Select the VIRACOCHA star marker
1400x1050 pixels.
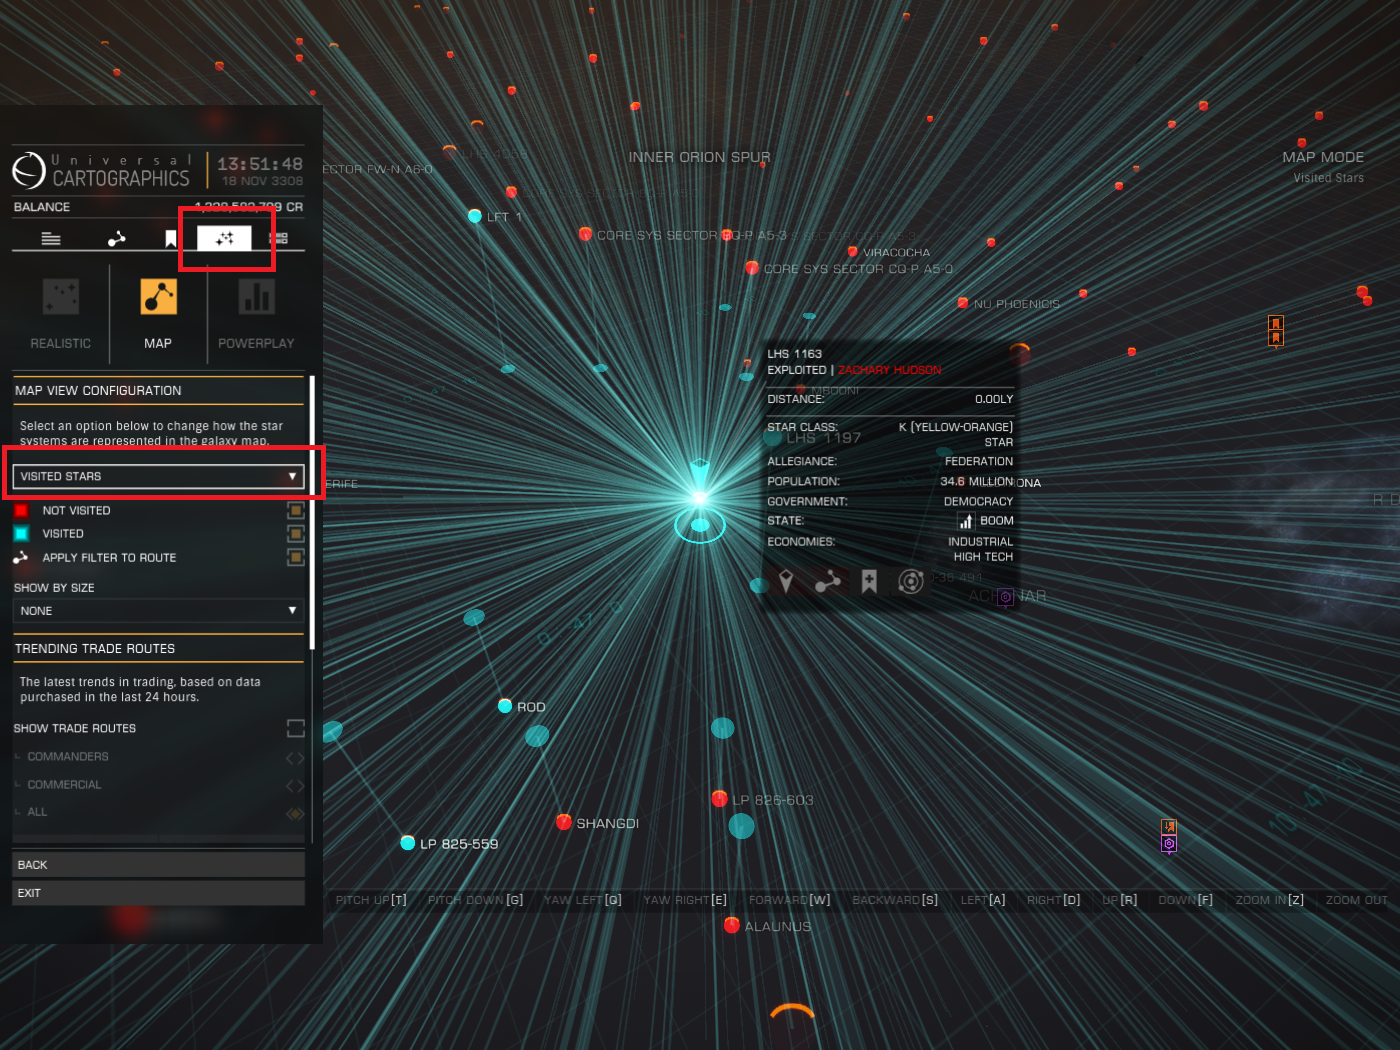(852, 252)
